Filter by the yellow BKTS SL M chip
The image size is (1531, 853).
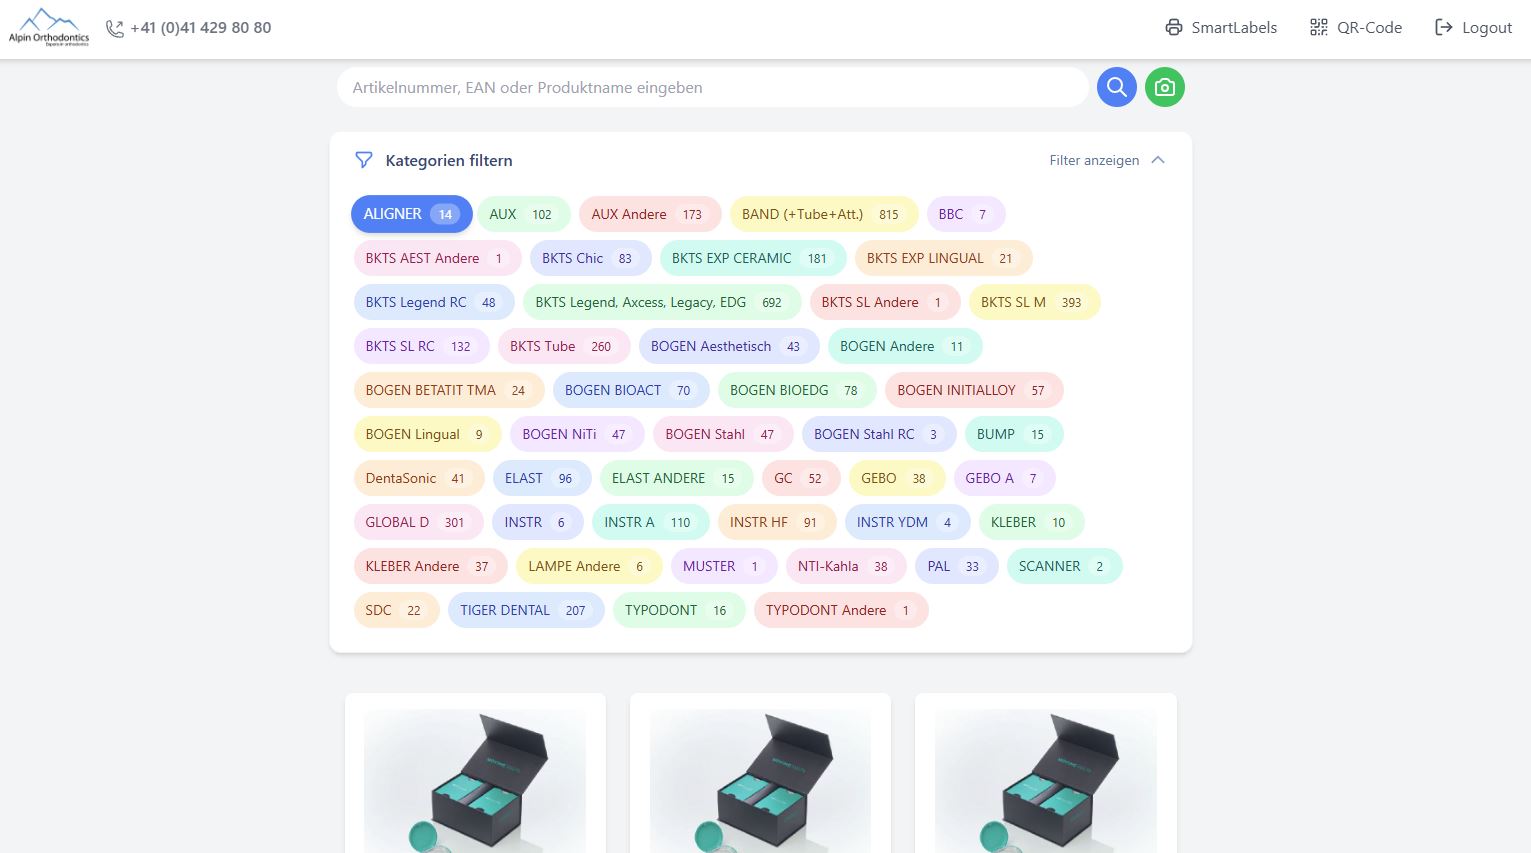1033,302
